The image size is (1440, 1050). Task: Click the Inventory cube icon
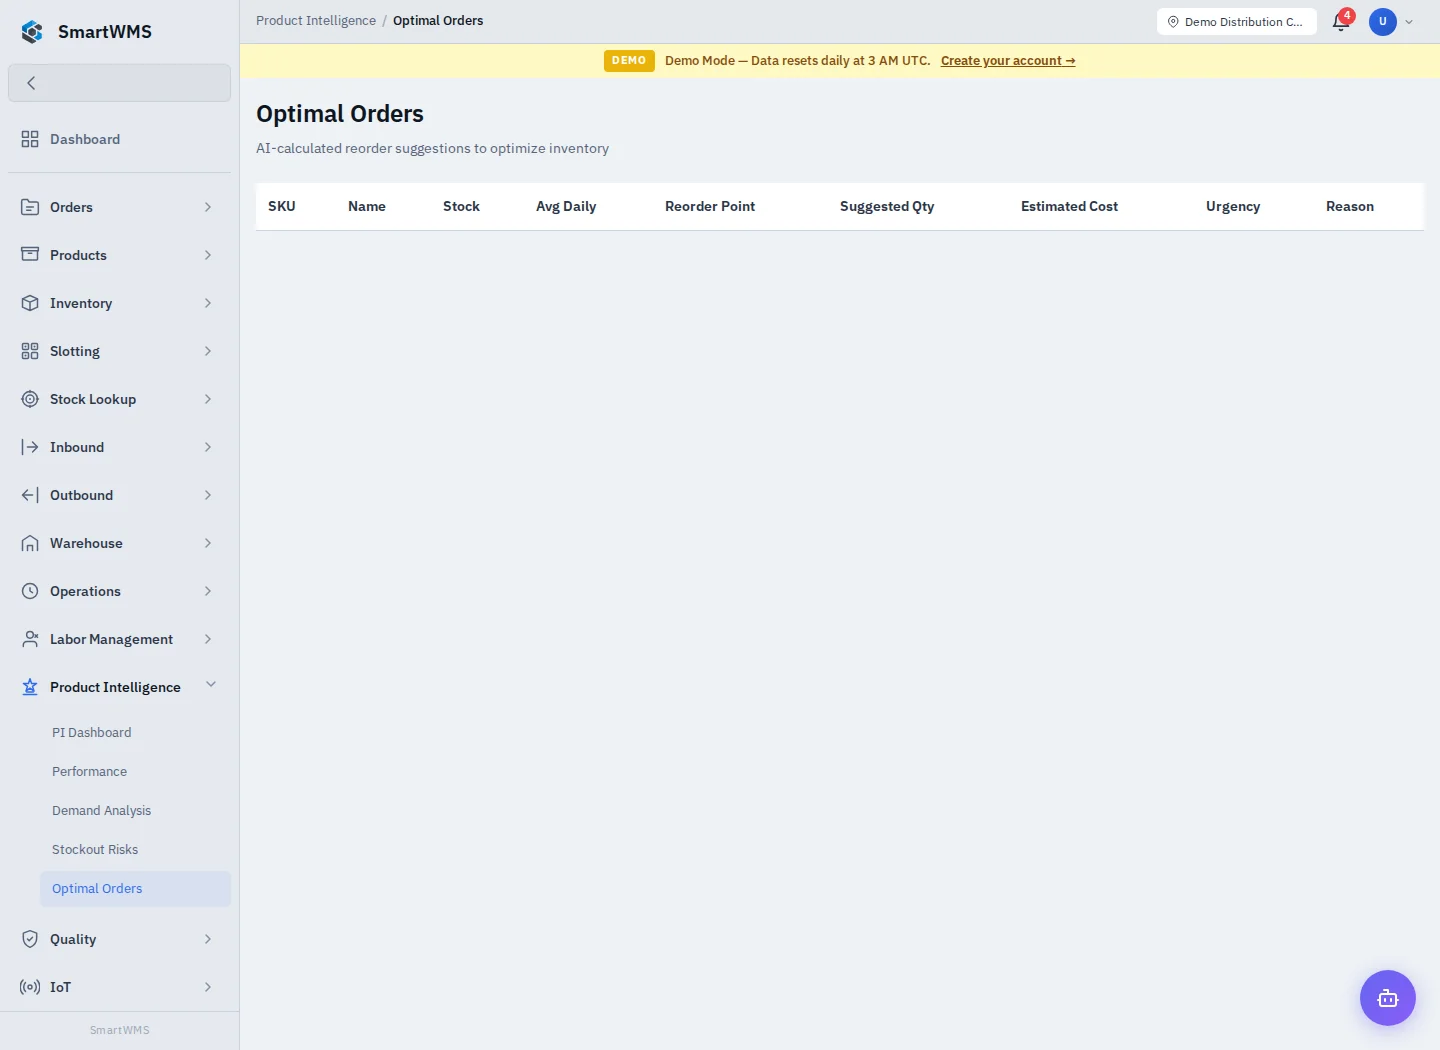30,303
